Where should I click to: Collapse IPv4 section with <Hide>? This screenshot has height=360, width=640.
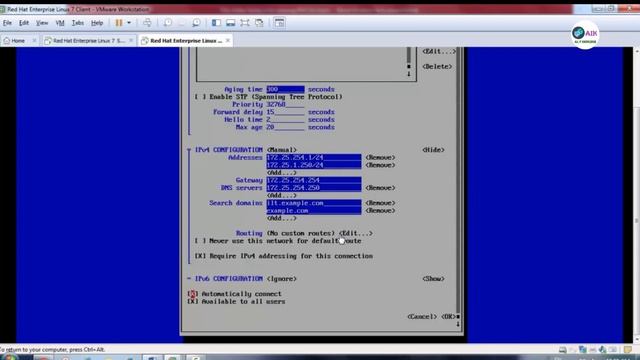pos(433,150)
